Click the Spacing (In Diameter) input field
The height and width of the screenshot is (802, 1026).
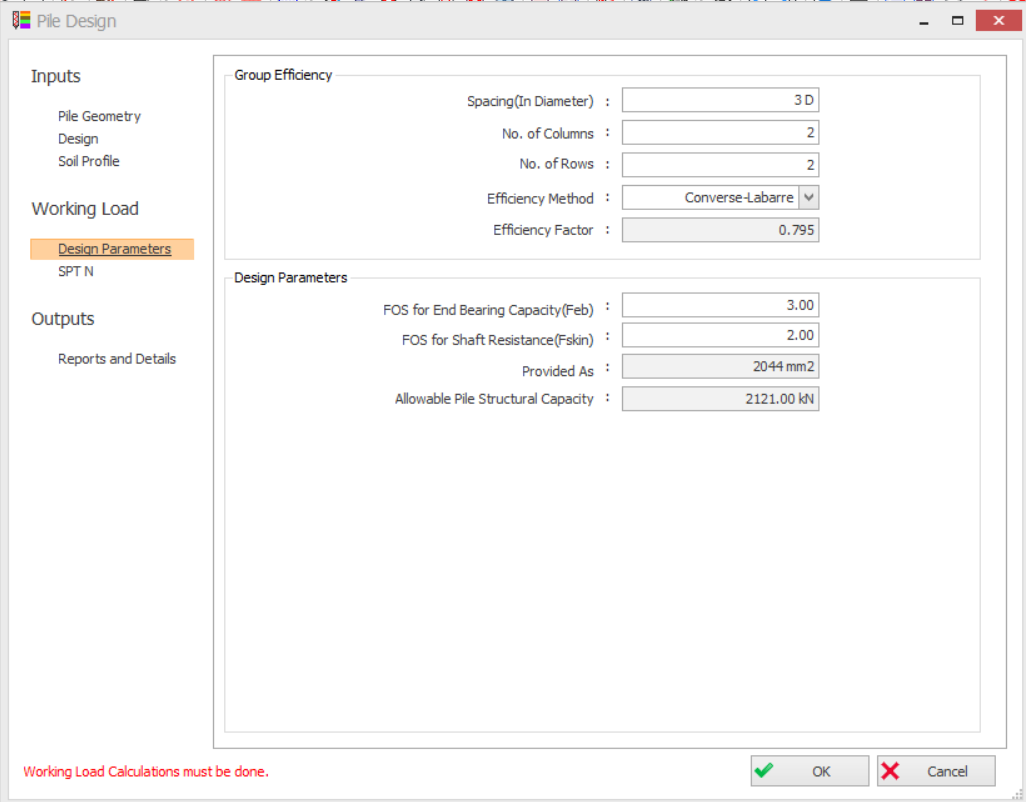(720, 100)
